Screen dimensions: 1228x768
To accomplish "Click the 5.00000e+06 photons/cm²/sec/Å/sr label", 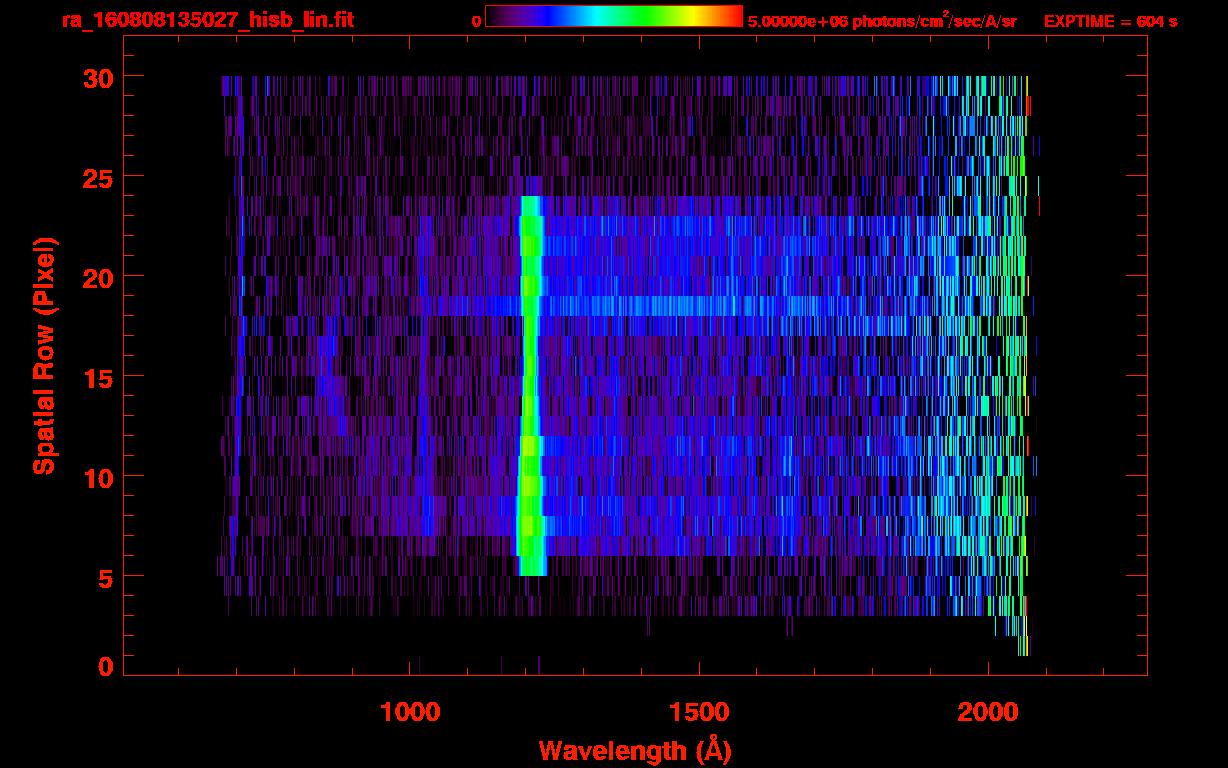I will pyautogui.click(x=882, y=20).
